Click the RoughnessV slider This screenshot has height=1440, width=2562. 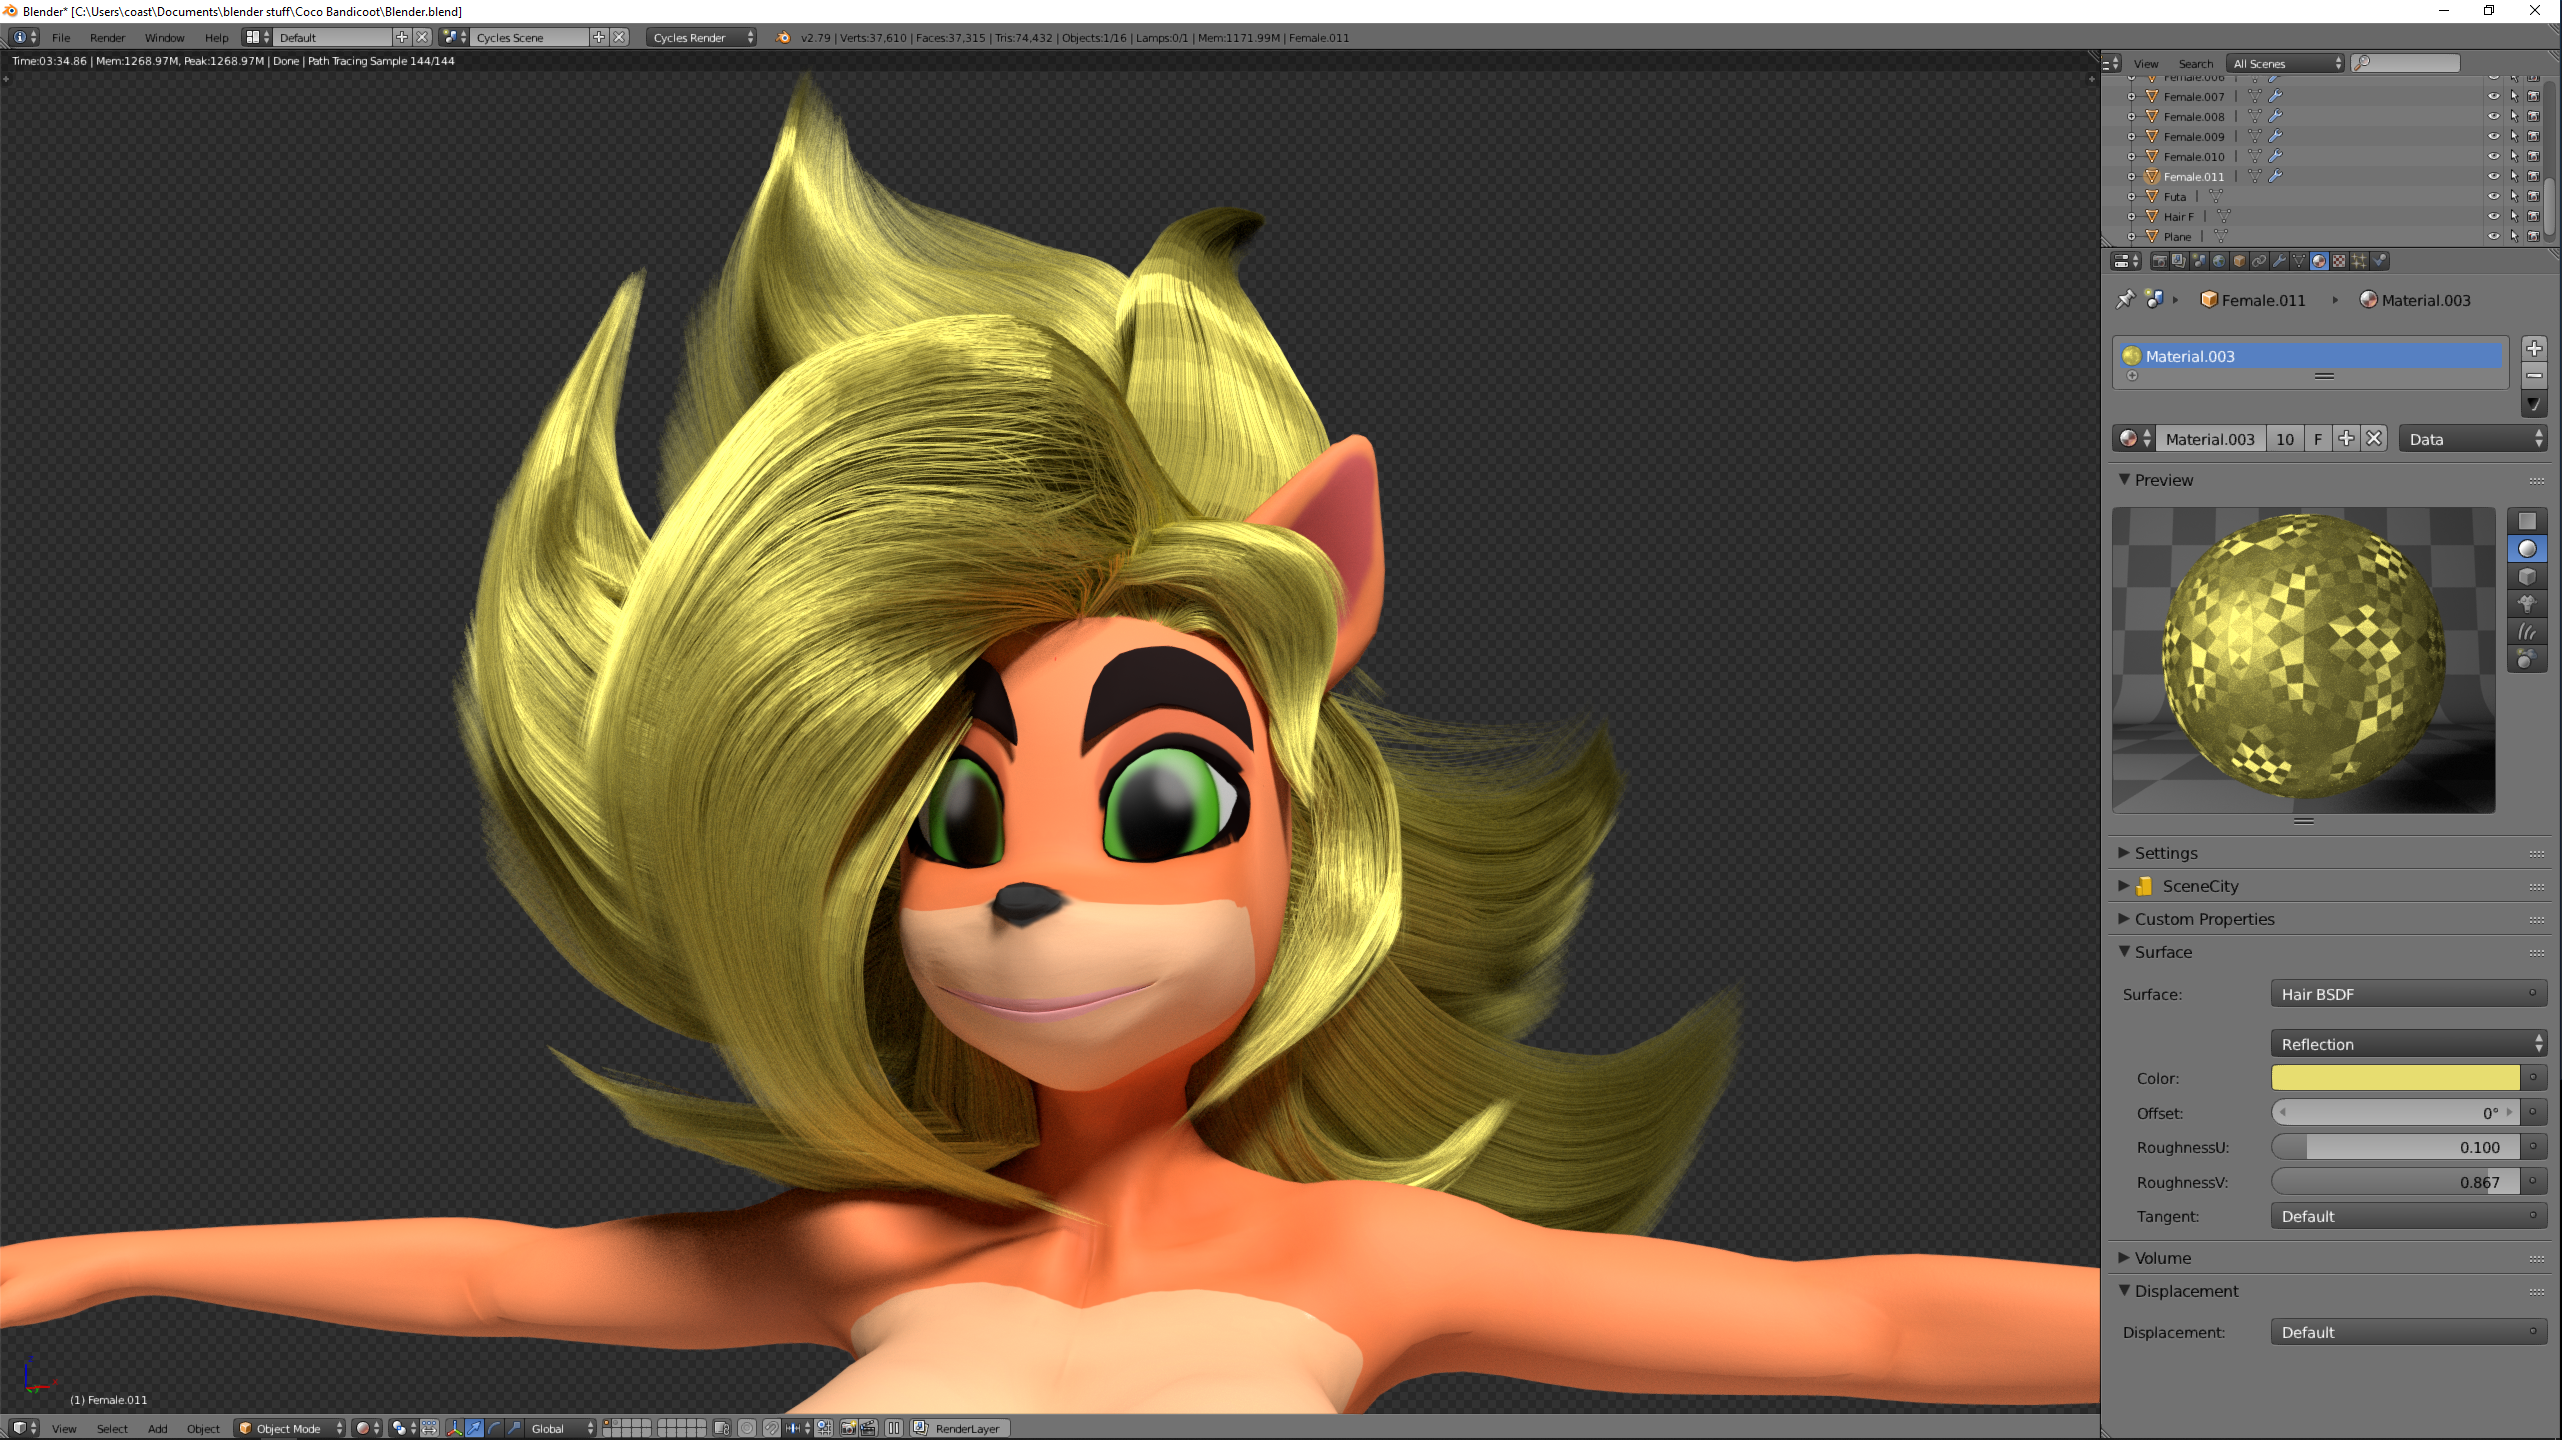click(2395, 1182)
